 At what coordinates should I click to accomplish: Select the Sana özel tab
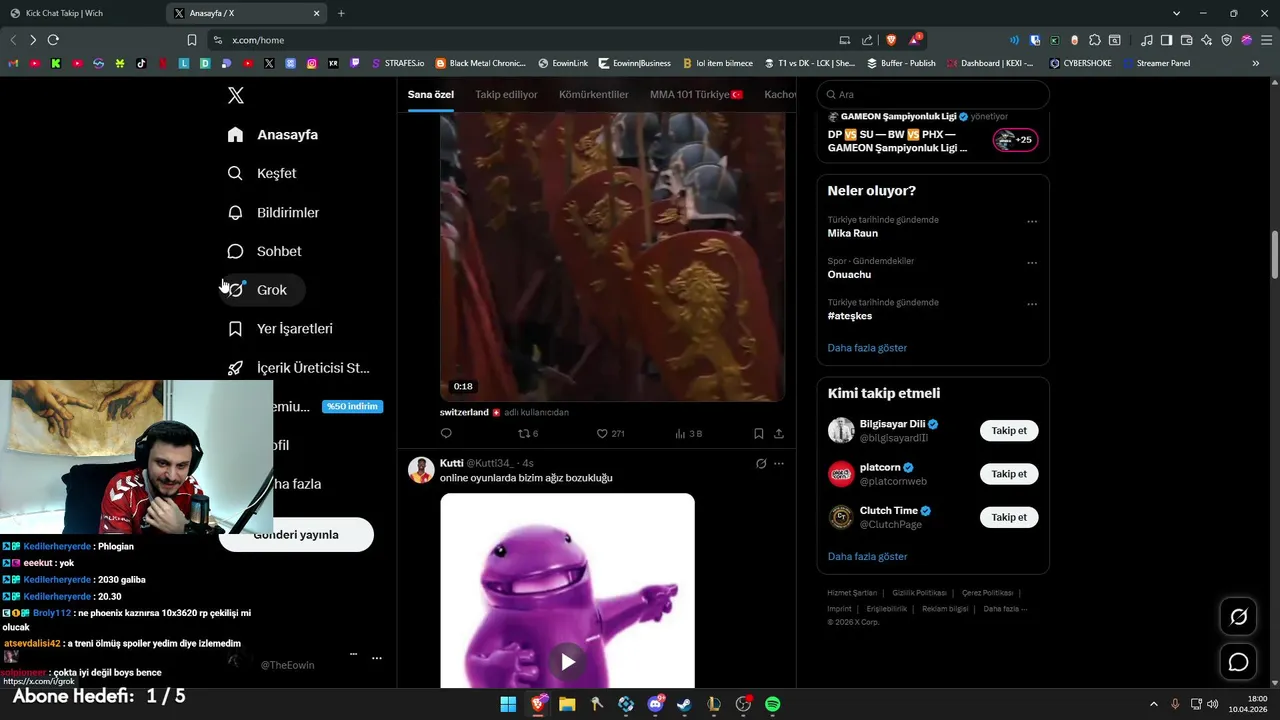pyautogui.click(x=431, y=94)
